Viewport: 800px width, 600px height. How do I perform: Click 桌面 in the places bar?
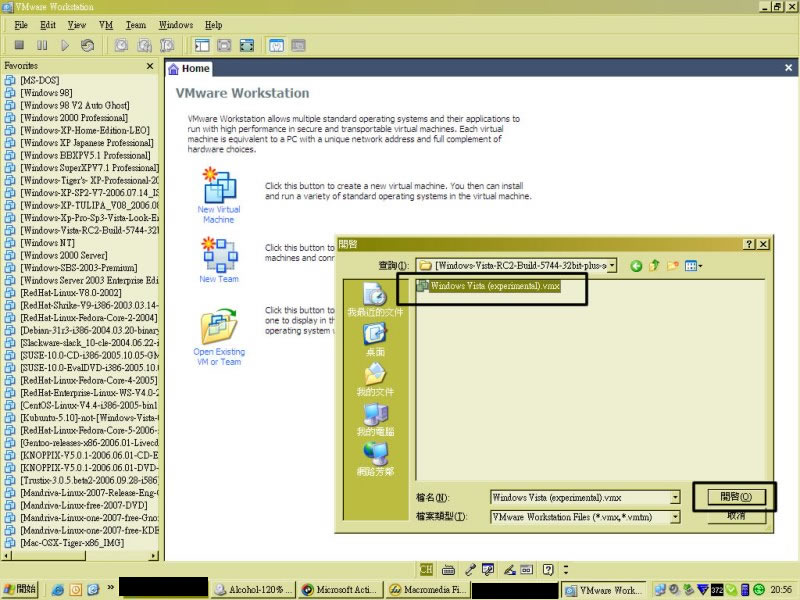click(375, 340)
